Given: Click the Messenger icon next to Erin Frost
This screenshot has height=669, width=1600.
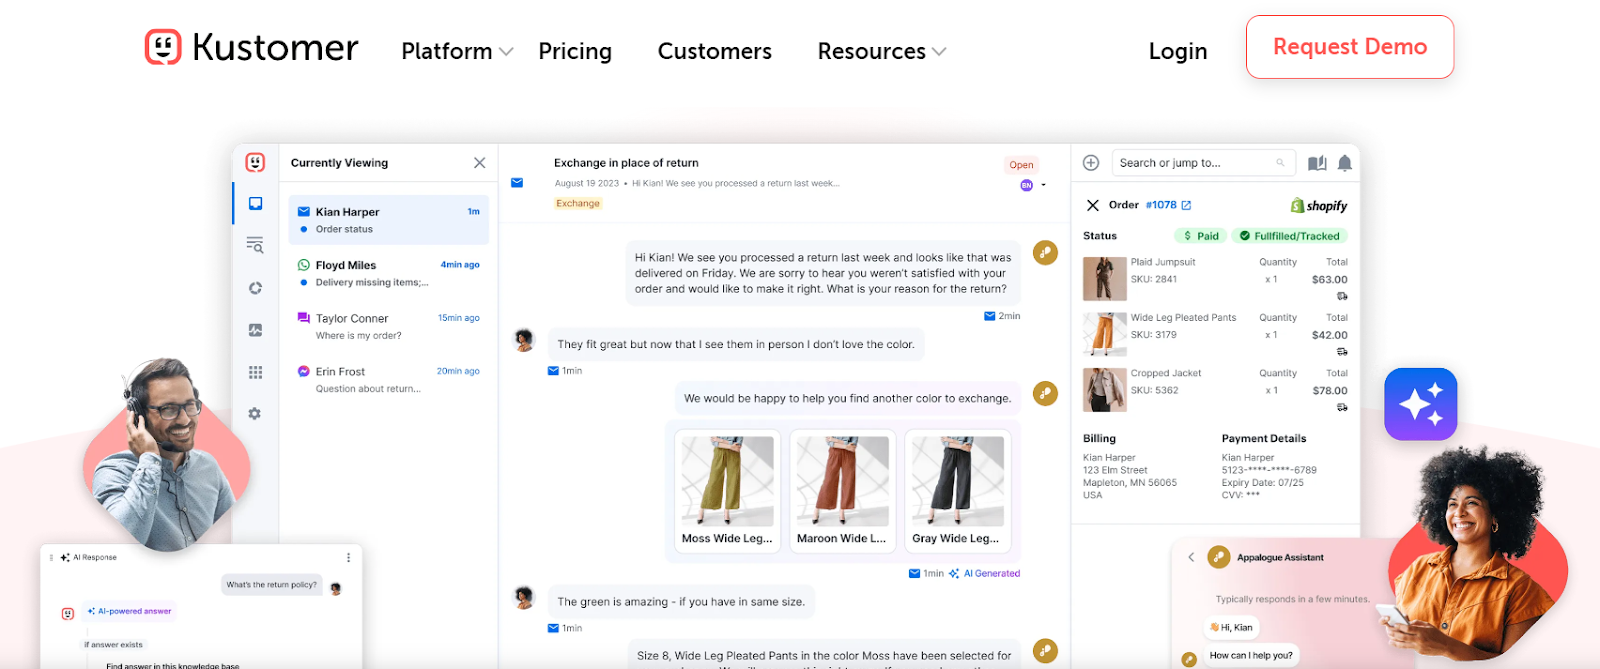Looking at the screenshot, I should tap(303, 371).
